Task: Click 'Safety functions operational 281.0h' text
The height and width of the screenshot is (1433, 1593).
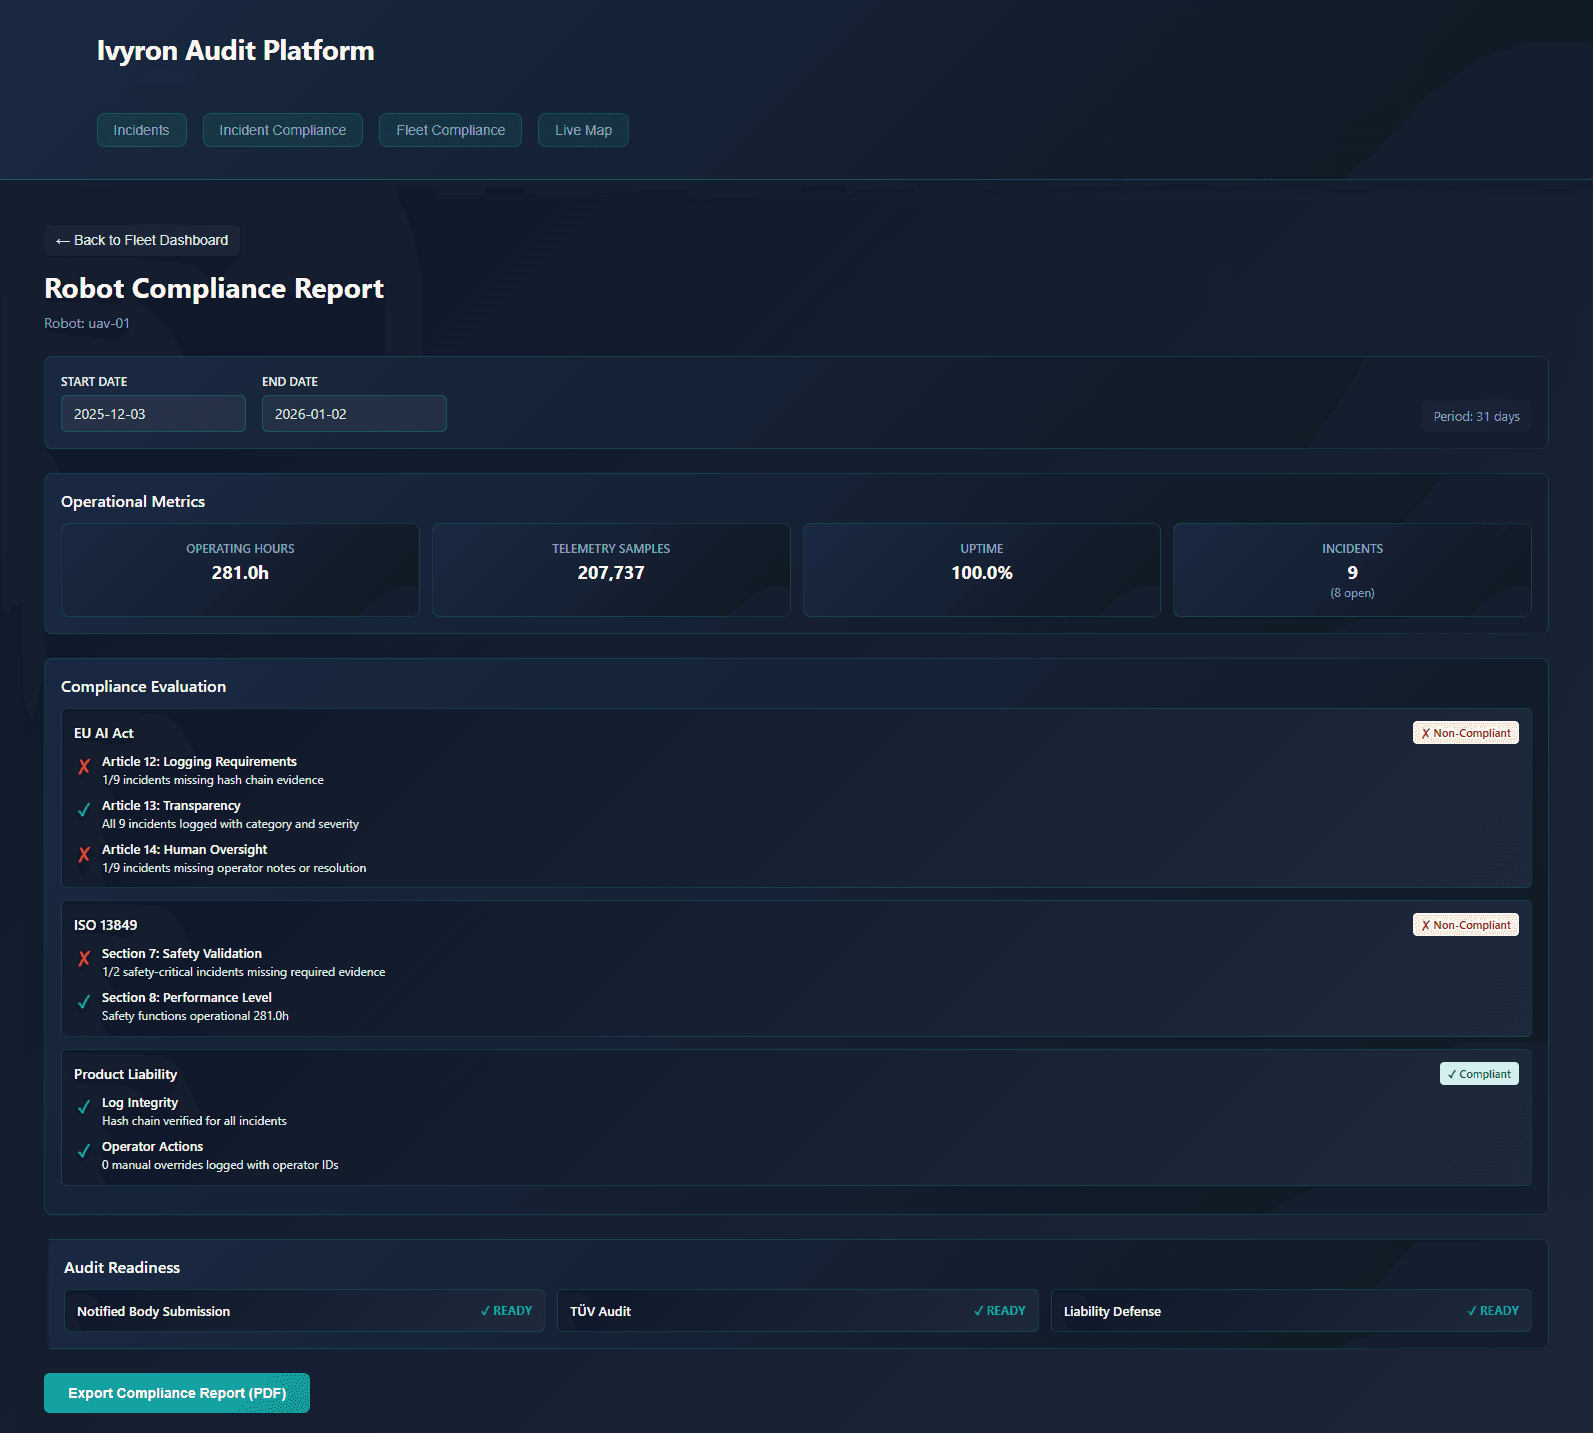Action: 195,1016
